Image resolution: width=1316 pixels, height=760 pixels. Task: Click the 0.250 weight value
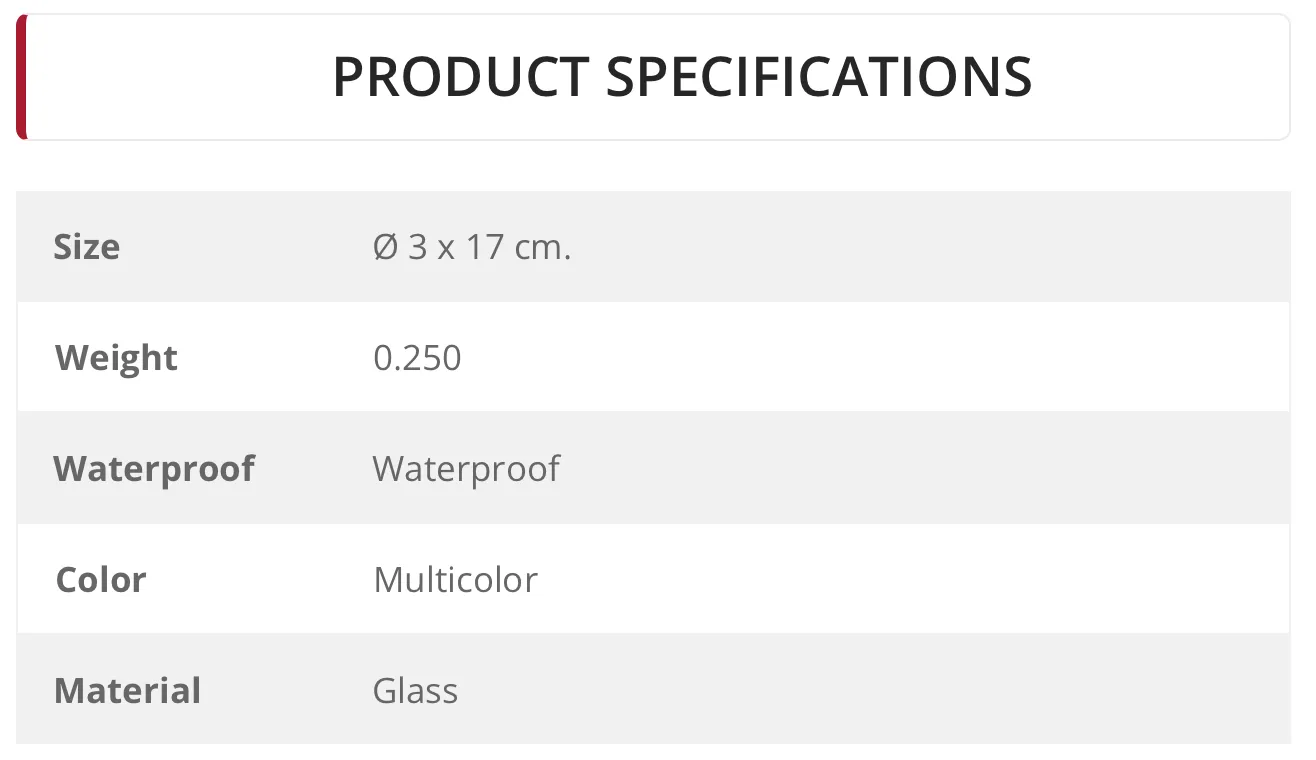(x=417, y=358)
